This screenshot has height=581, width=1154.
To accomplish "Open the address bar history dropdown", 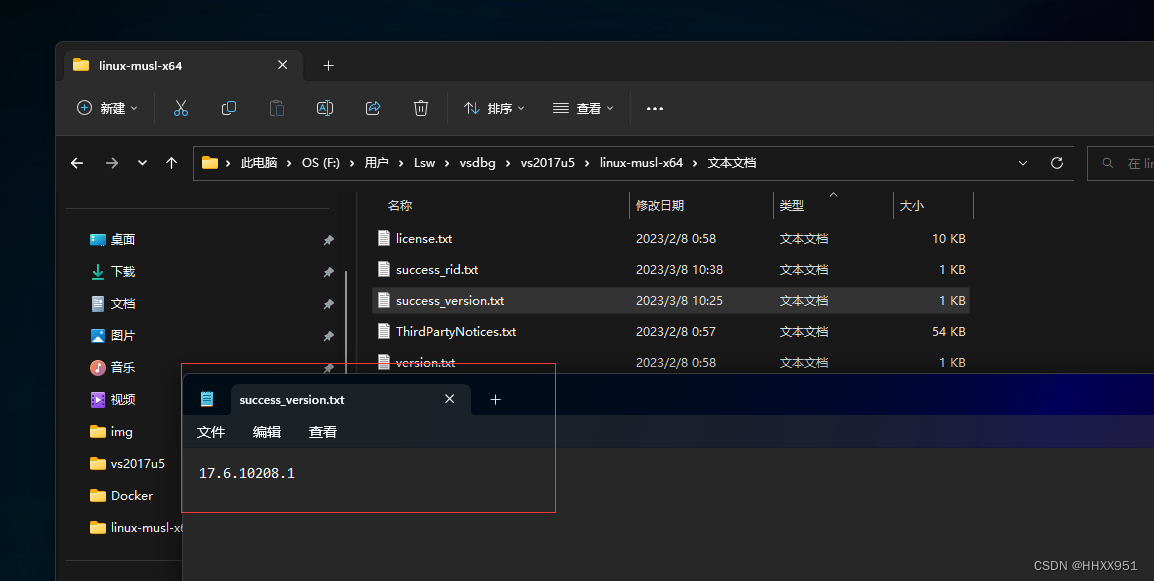I will [1022, 162].
